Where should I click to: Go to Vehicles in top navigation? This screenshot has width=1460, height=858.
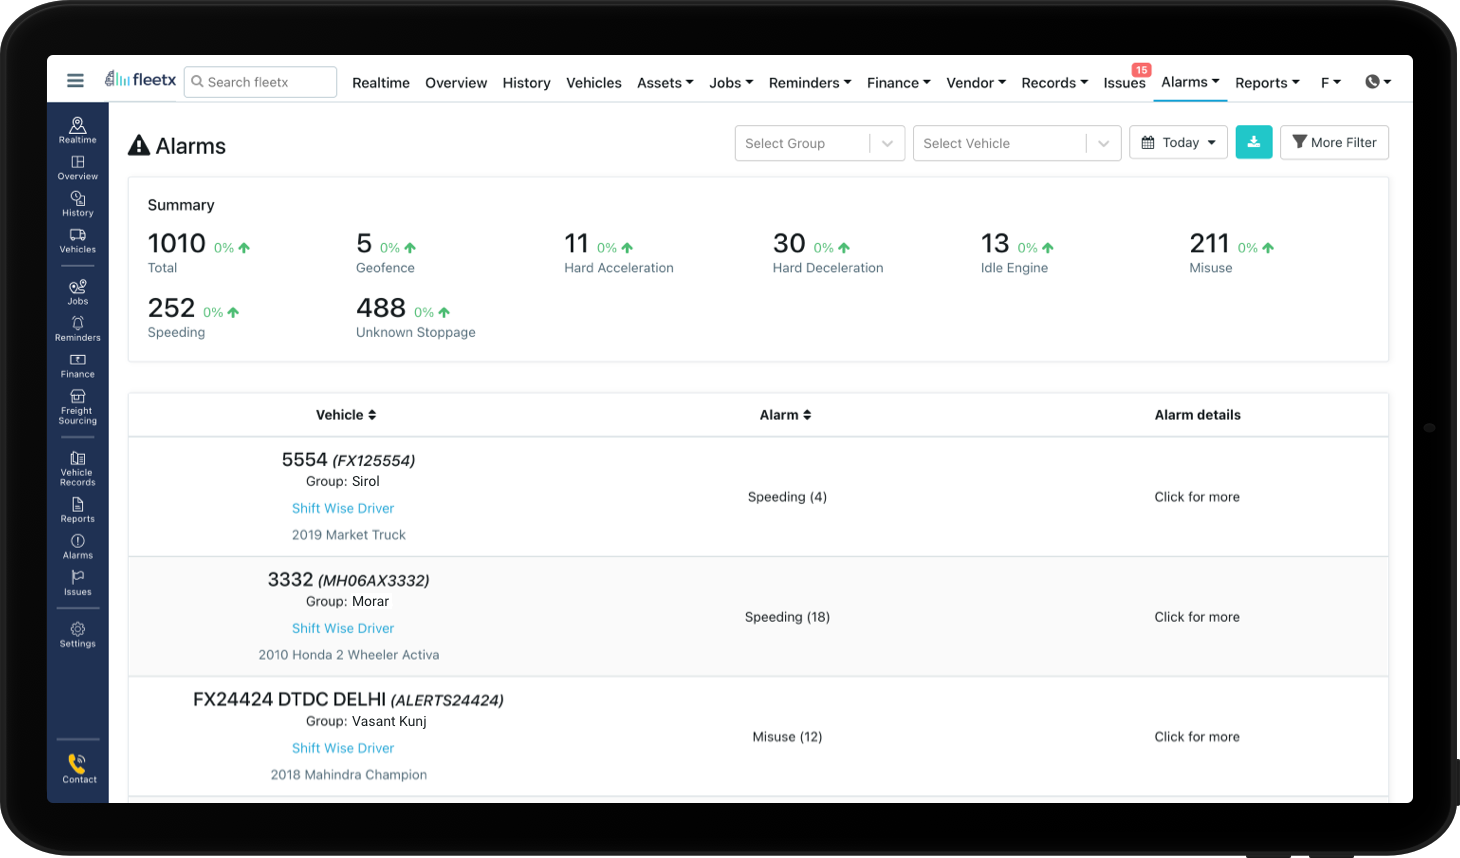click(594, 83)
